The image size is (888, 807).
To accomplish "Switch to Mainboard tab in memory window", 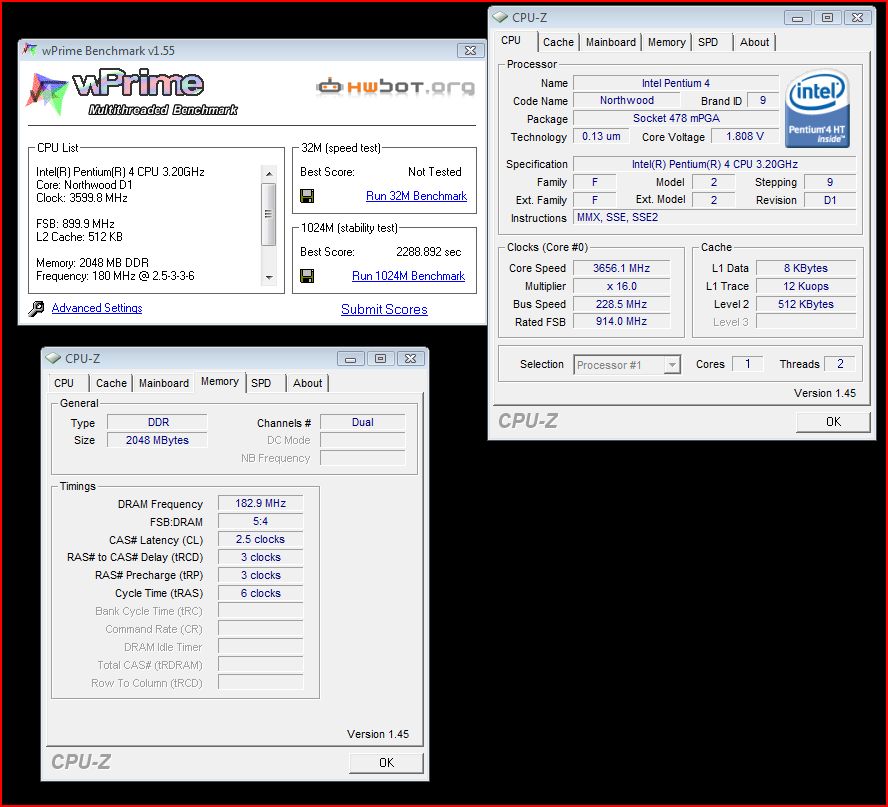I will [164, 383].
